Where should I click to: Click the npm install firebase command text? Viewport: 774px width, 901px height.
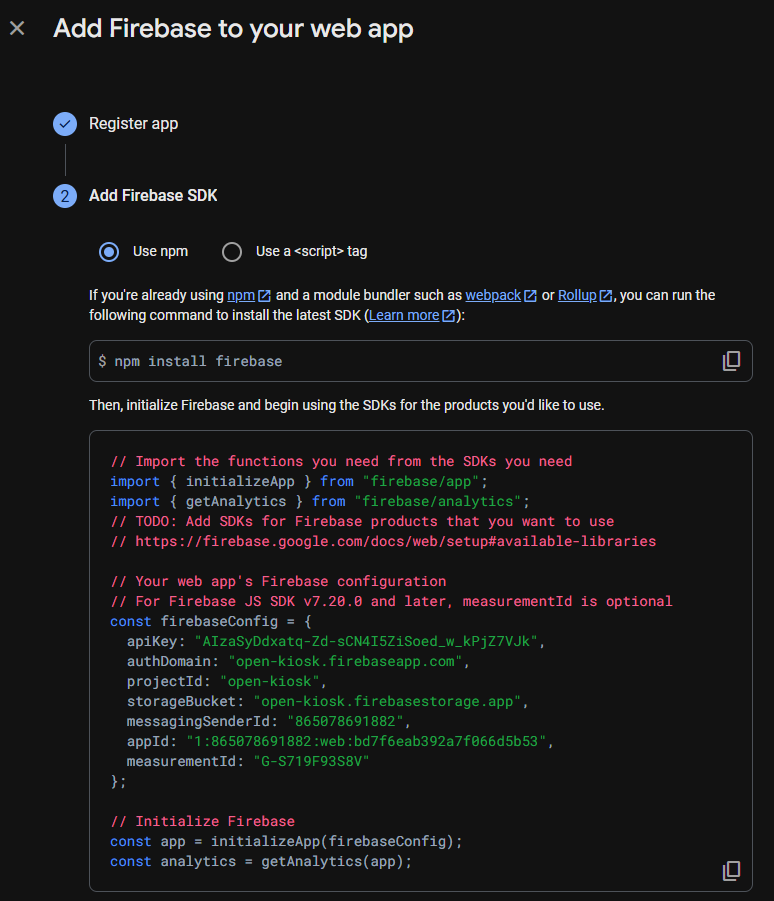(198, 361)
